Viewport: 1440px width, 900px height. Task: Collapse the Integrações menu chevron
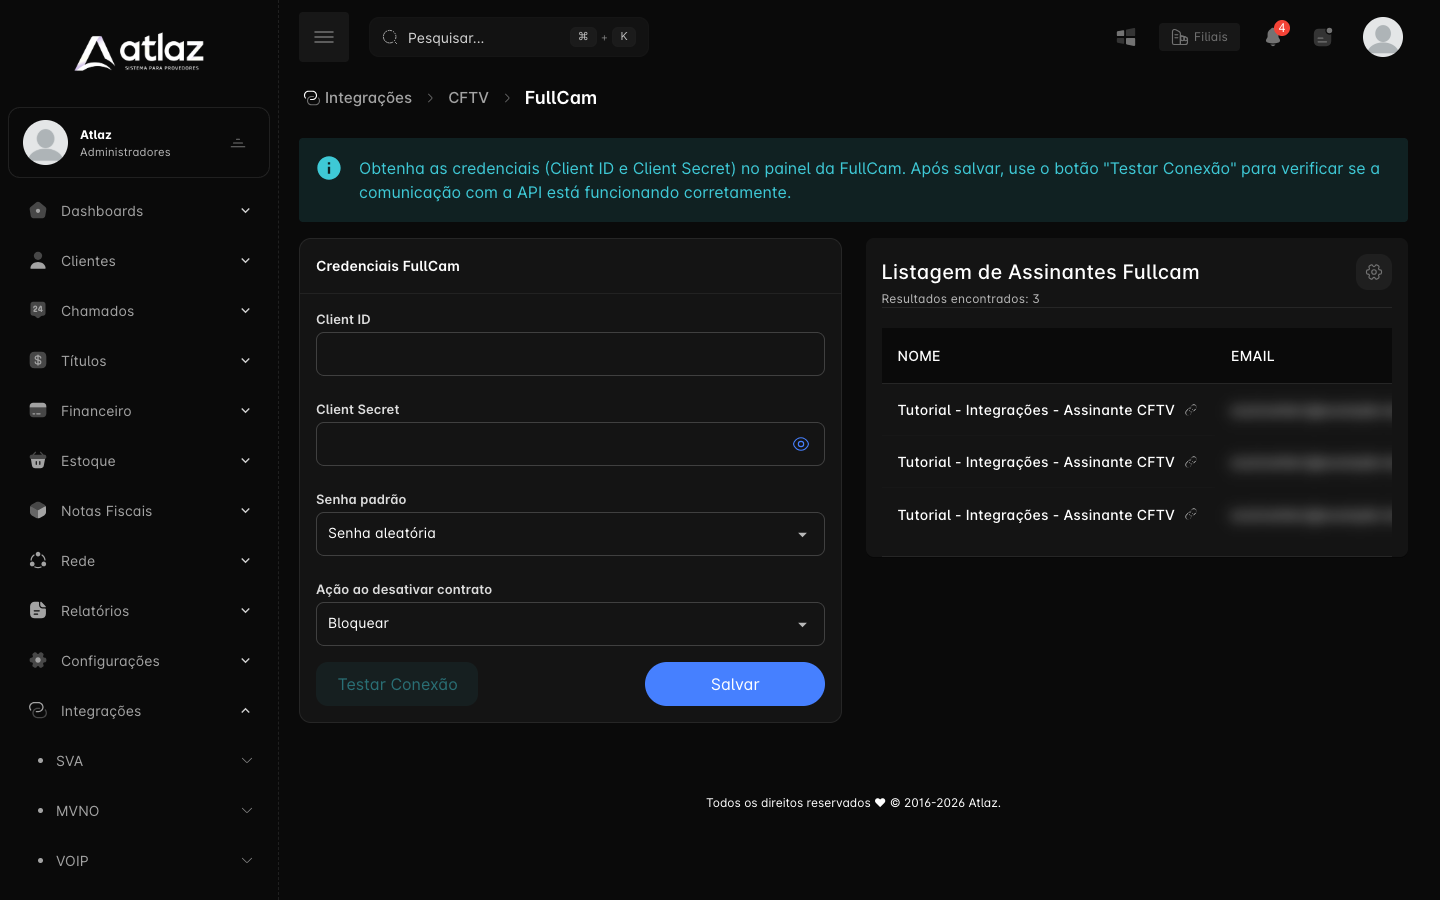pyautogui.click(x=245, y=711)
